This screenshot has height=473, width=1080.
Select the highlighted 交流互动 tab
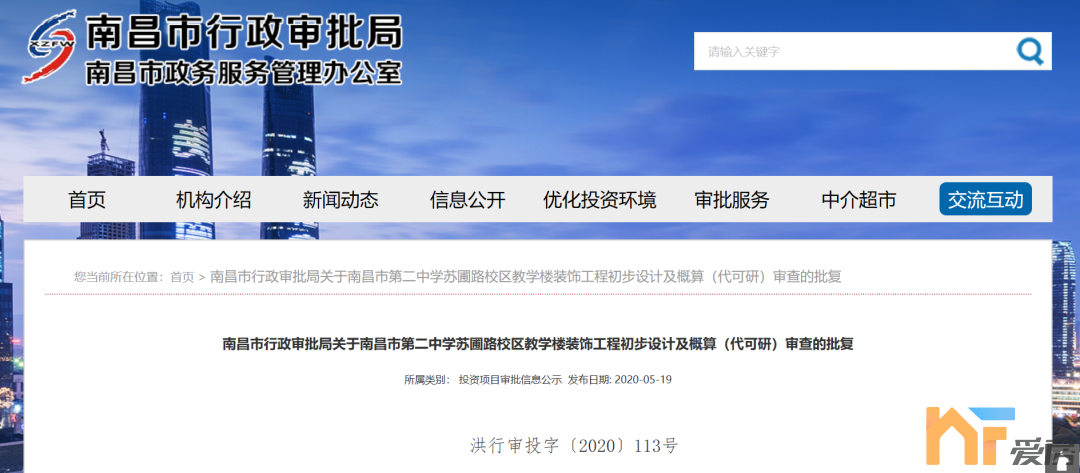[986, 199]
